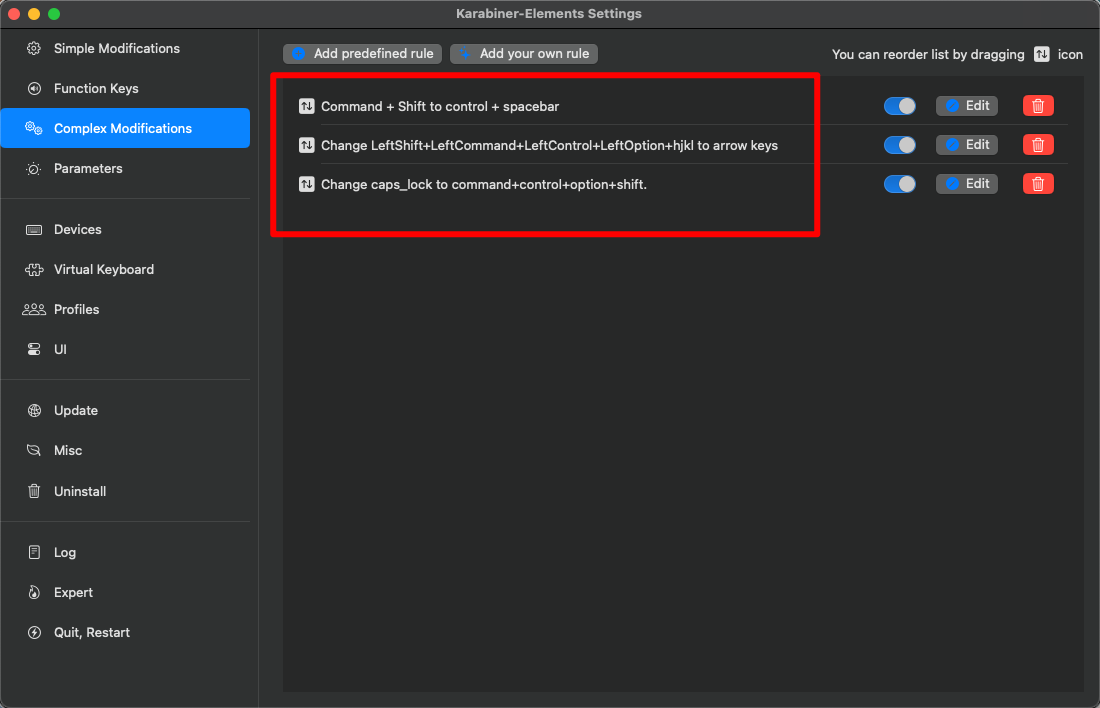
Task: Open the UI settings entry
Action: (125, 349)
